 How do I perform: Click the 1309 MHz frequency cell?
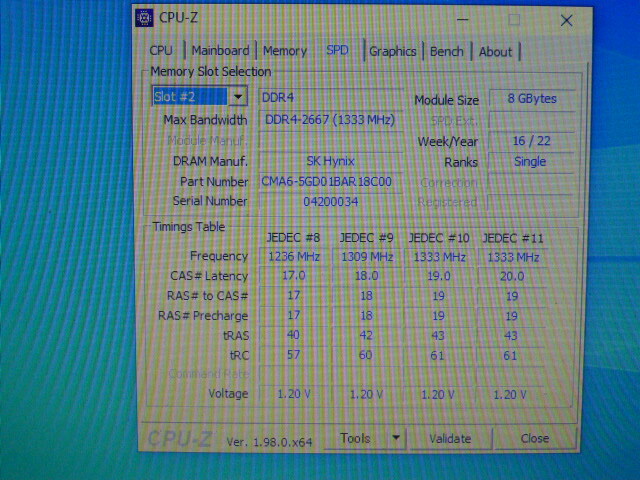coord(367,257)
